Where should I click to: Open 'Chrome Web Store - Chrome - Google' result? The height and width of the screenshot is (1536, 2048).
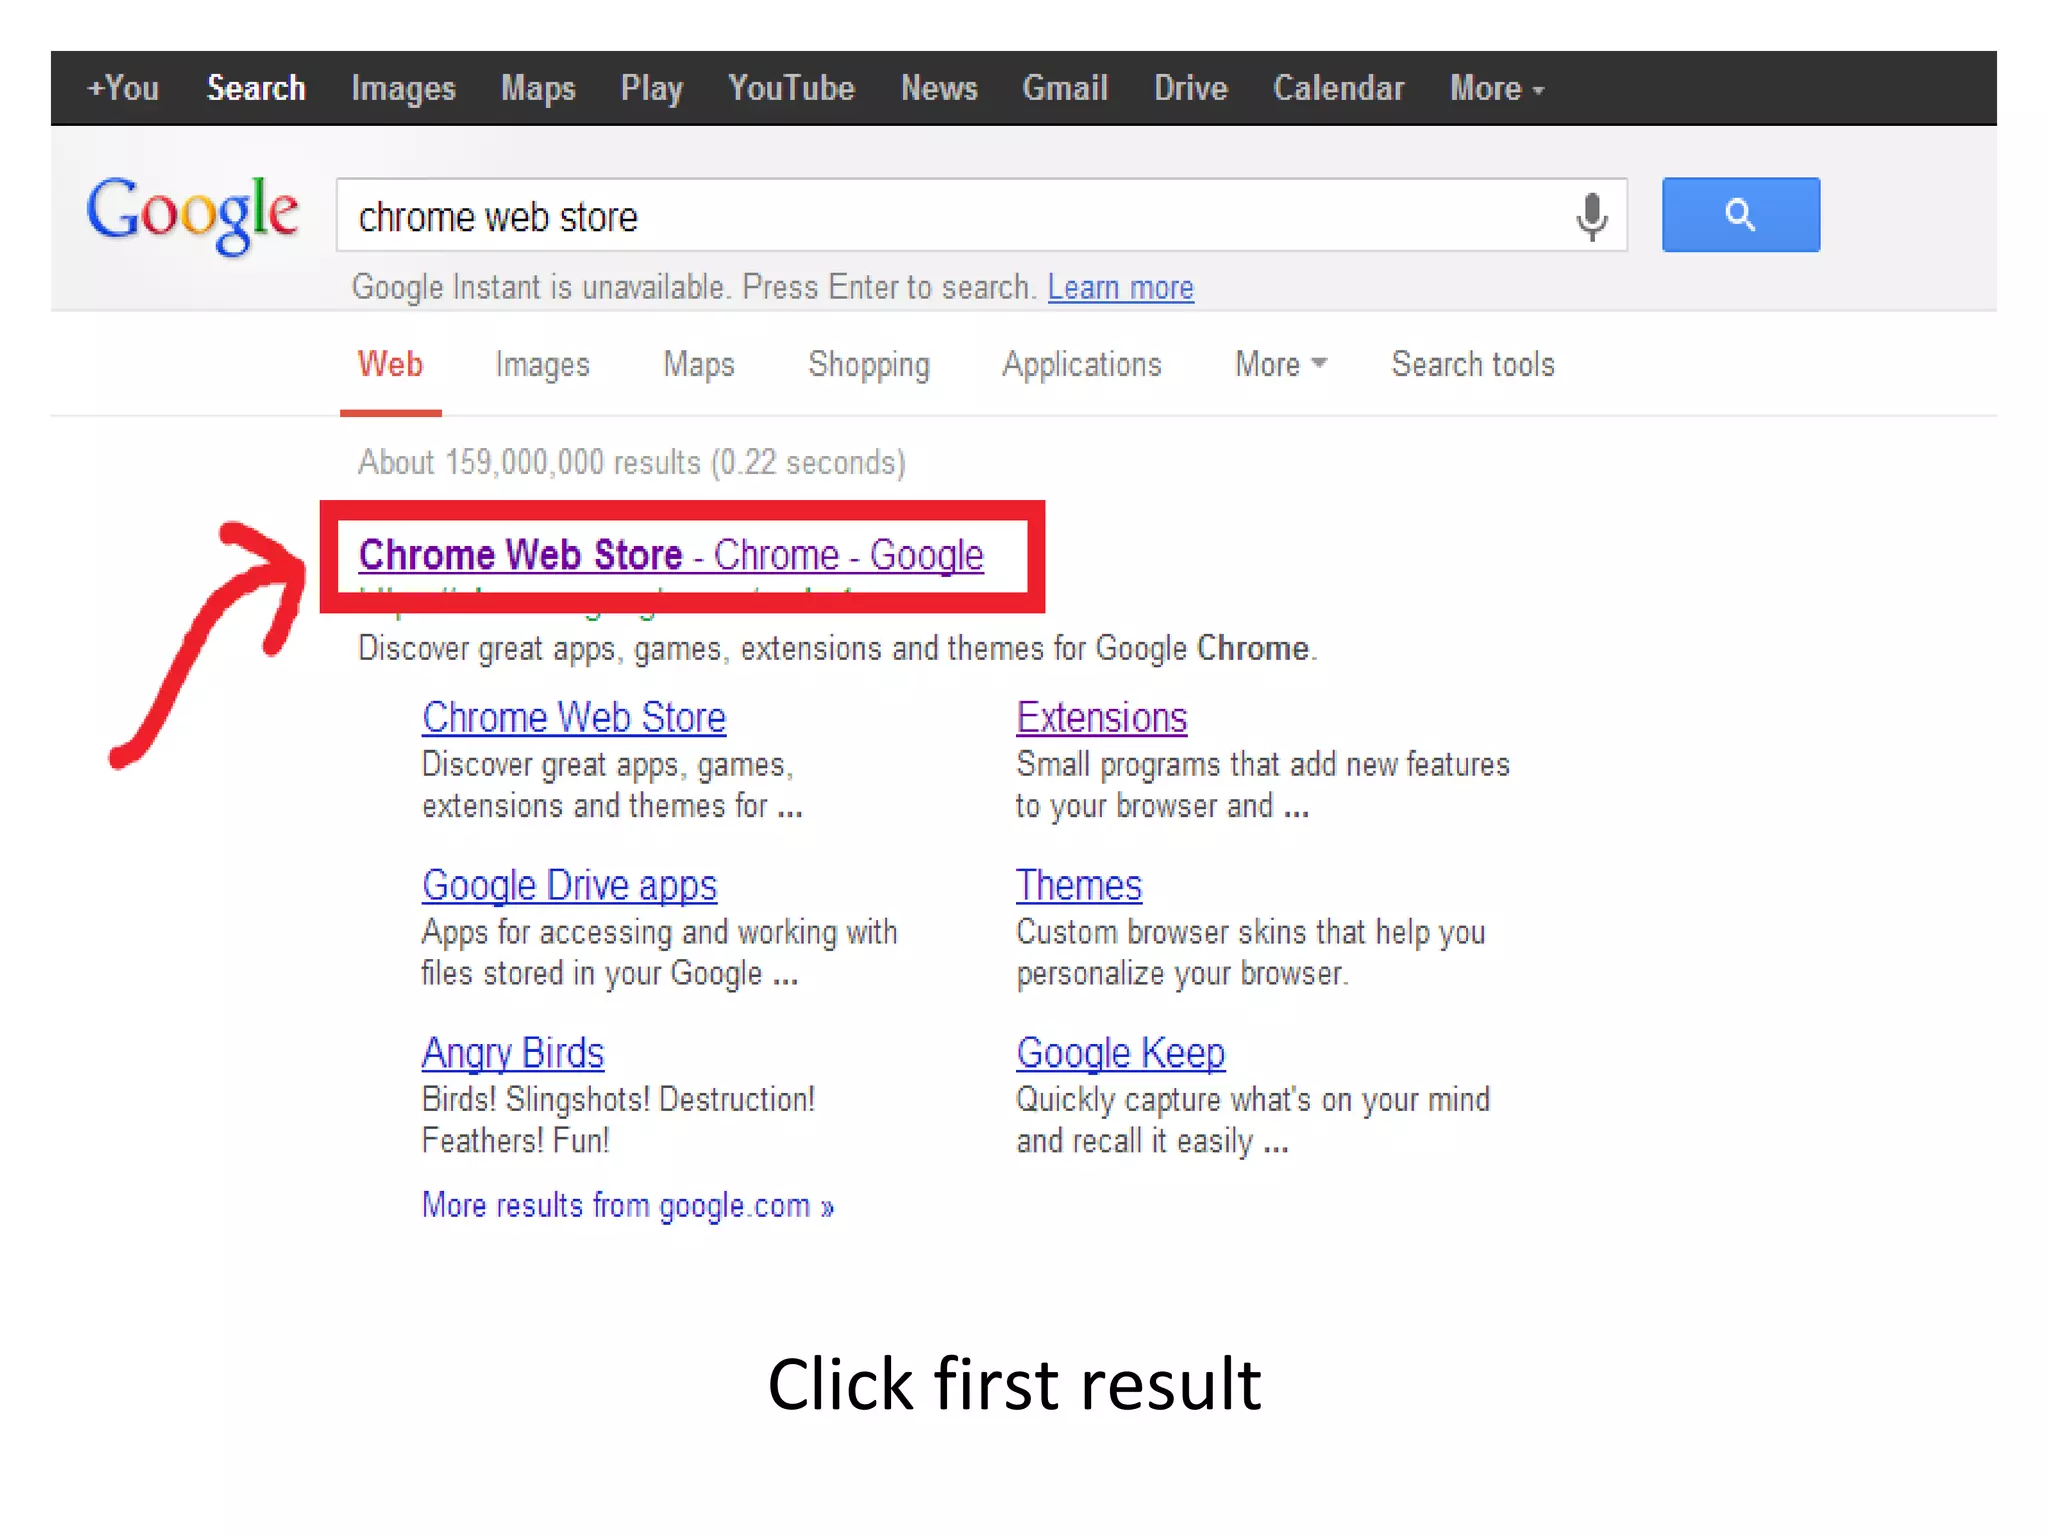671,555
